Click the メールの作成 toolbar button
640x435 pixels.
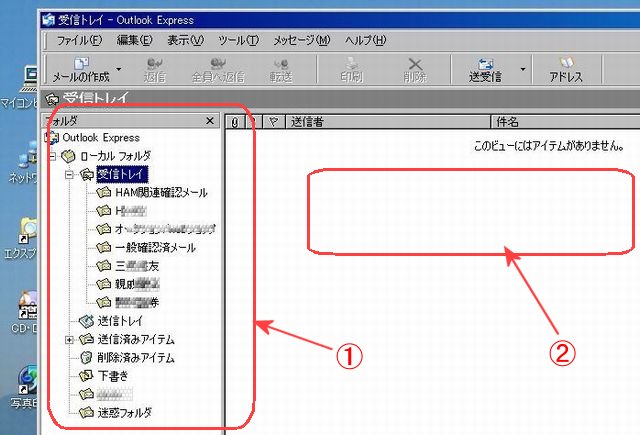tap(81, 70)
